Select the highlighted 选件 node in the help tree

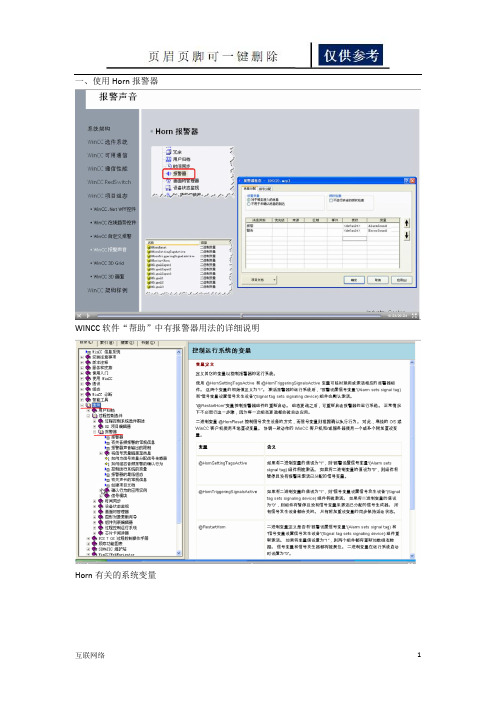pos(97,405)
